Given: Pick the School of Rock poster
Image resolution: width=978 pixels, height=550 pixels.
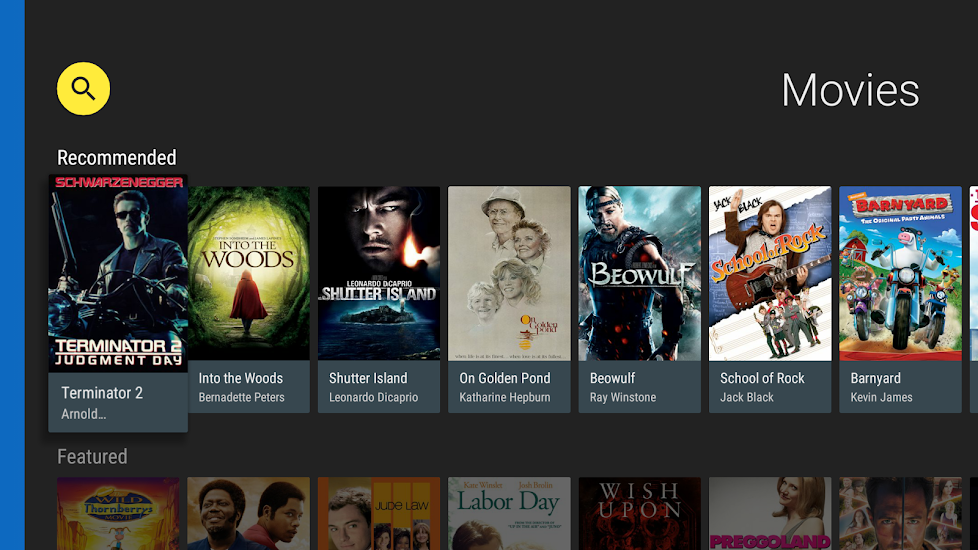Looking at the screenshot, I should click(x=770, y=273).
